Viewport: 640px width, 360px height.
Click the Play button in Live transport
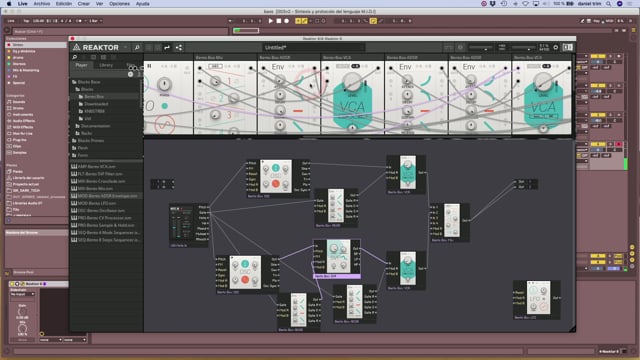click(270, 21)
